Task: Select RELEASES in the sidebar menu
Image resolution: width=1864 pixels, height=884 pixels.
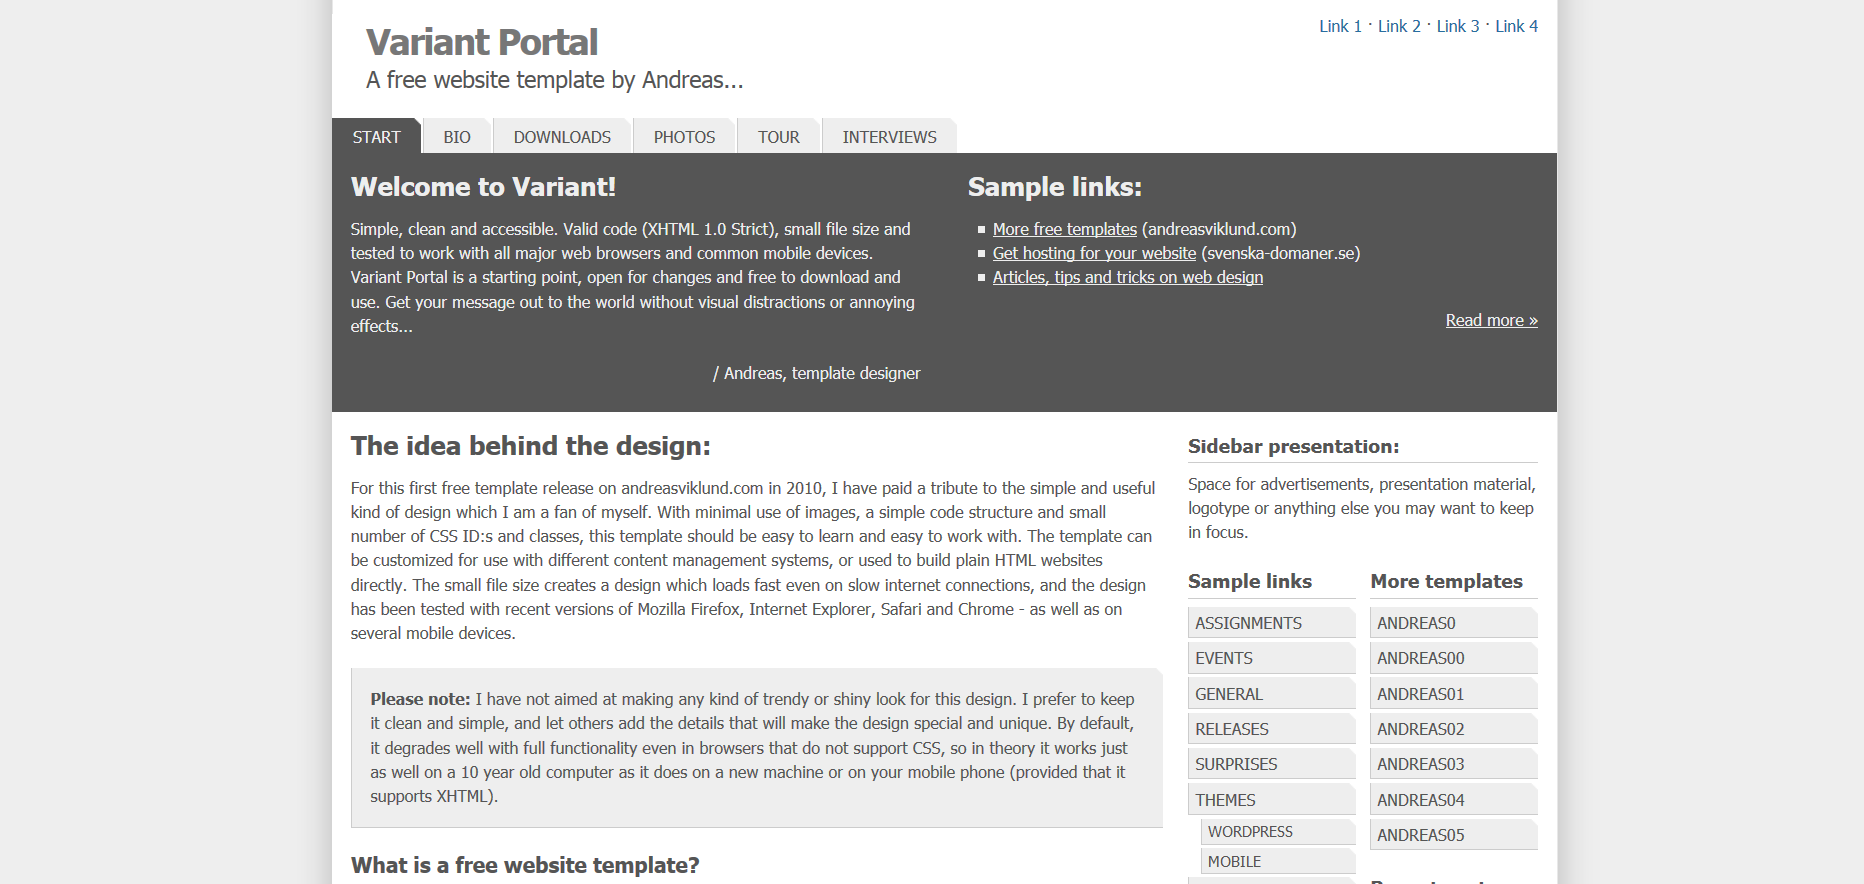Action: coord(1232,729)
